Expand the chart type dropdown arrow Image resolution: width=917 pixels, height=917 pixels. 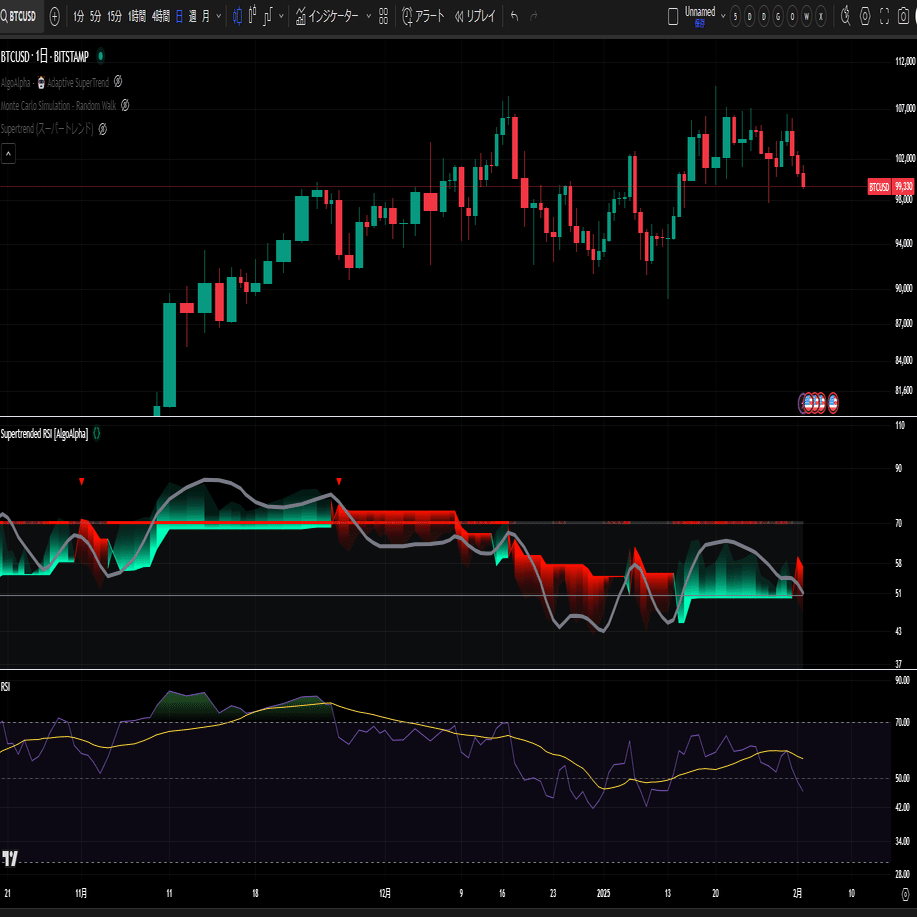coord(281,16)
